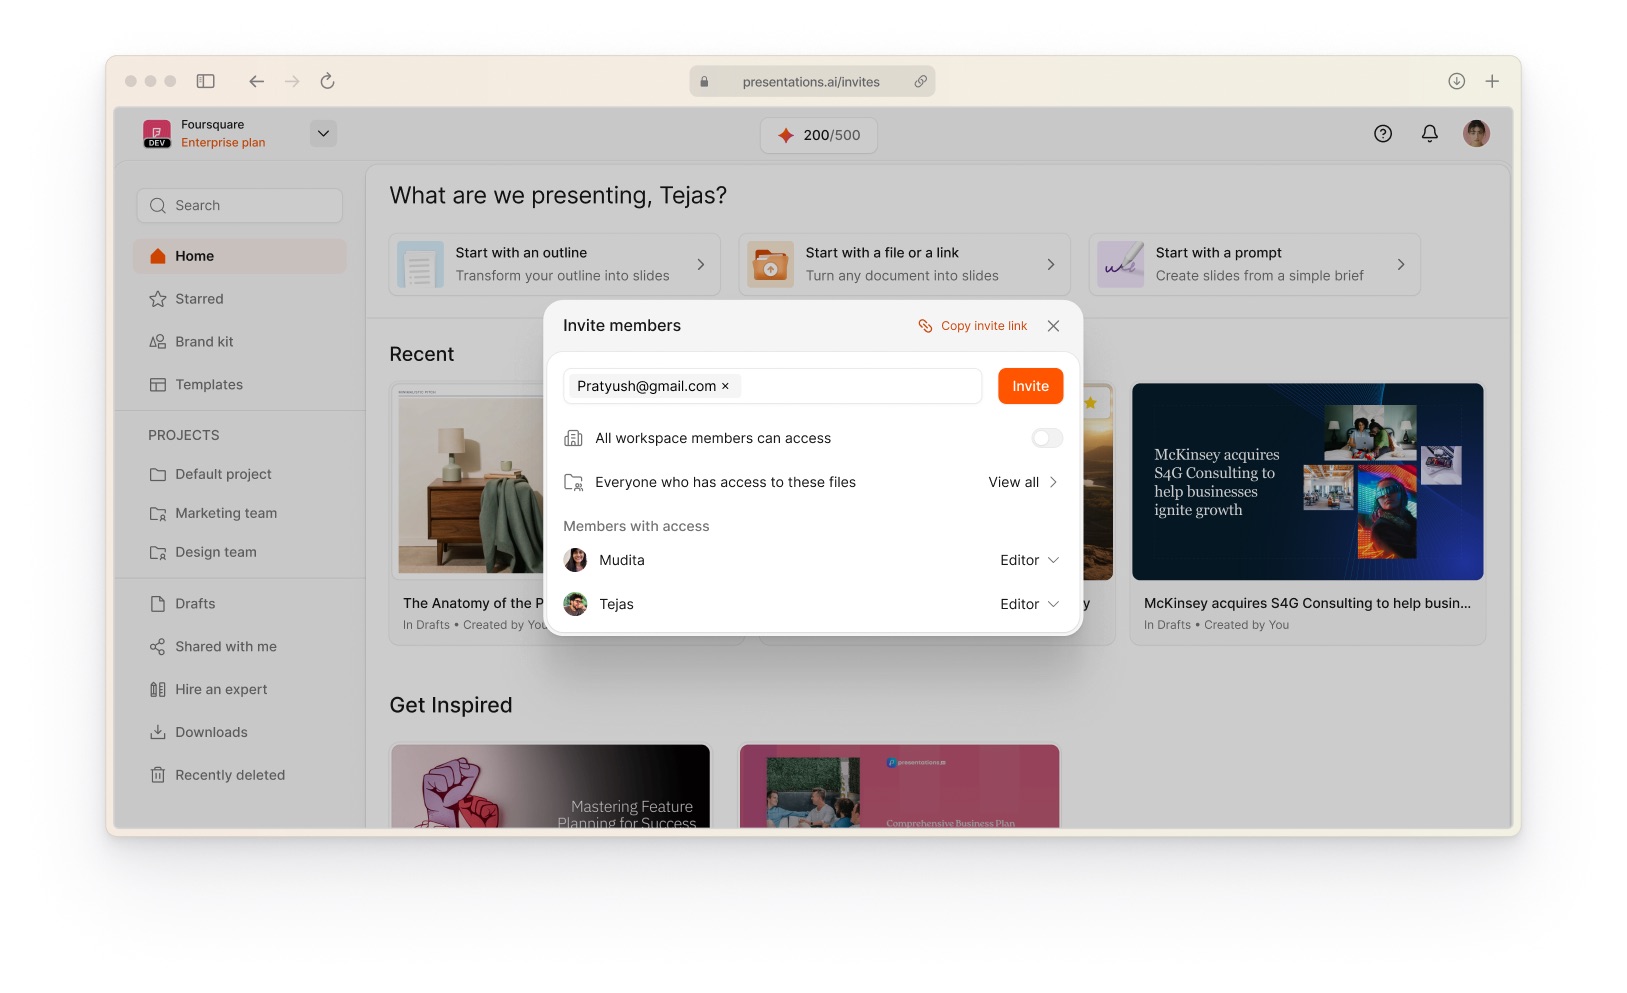
Task: Open Mastering Feature Planning inspiration thumbnail
Action: point(550,786)
